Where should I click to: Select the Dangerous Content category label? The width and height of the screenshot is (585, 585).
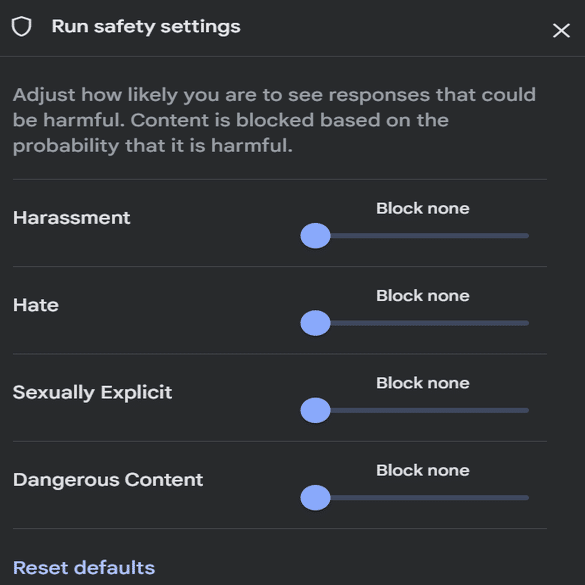coord(108,480)
